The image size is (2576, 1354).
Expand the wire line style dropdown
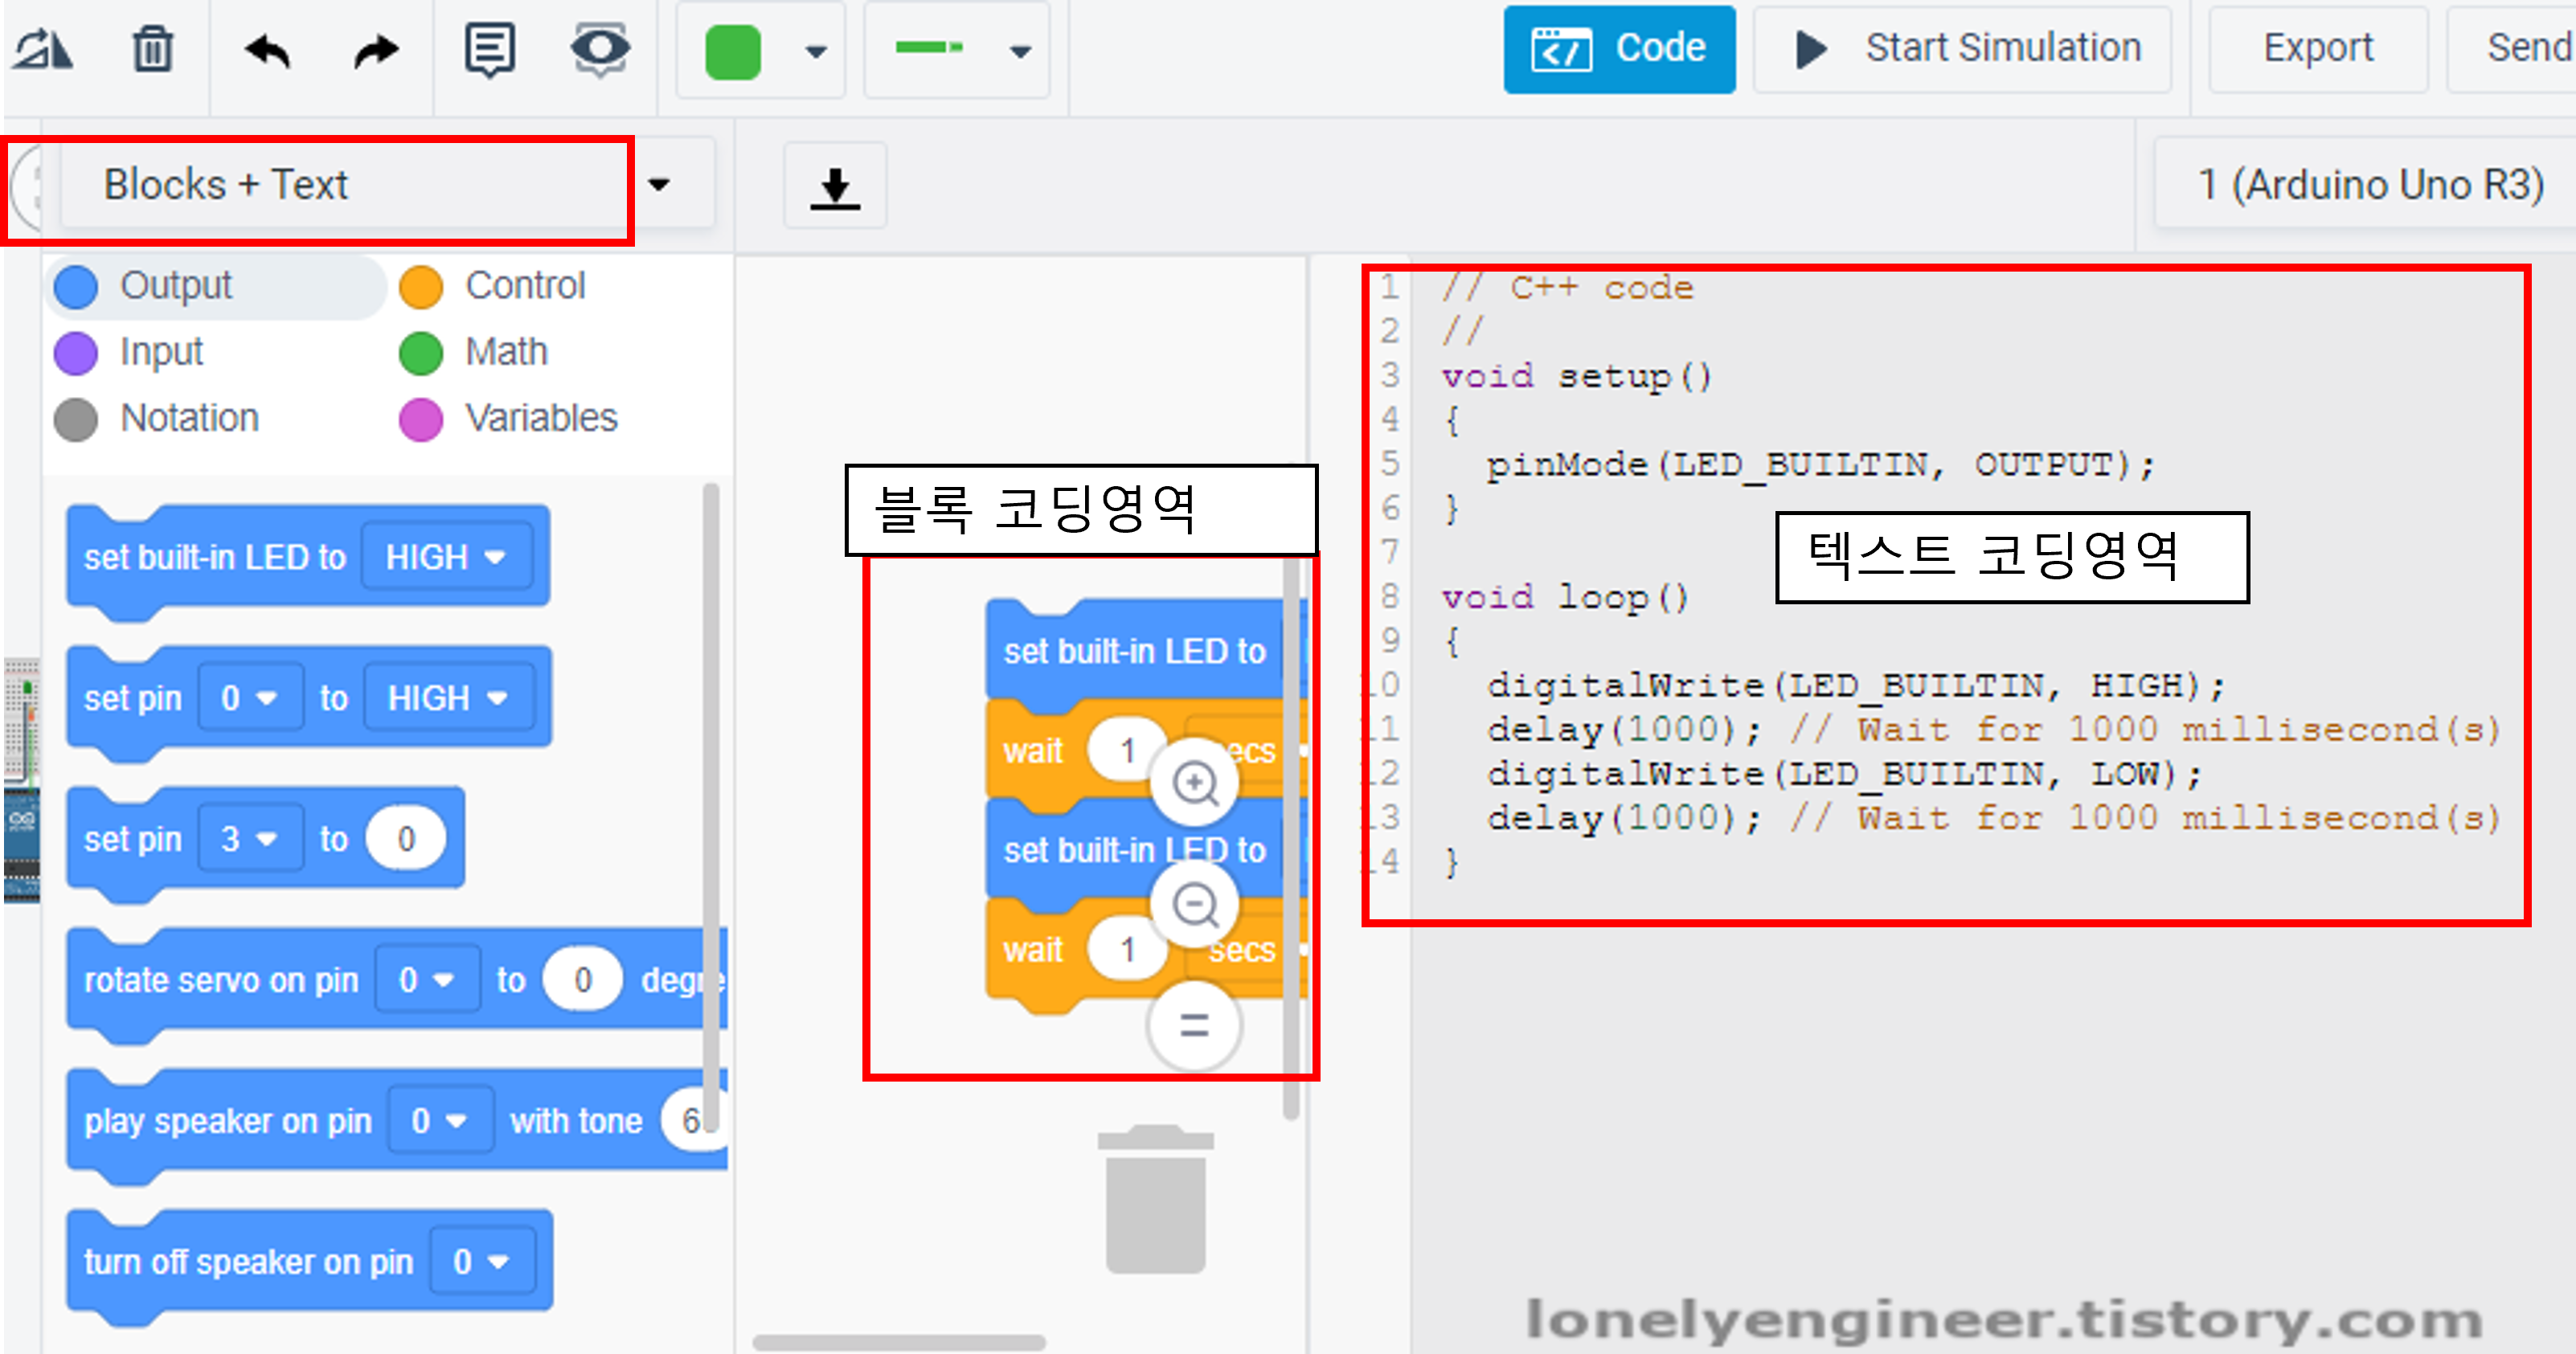tap(1019, 51)
